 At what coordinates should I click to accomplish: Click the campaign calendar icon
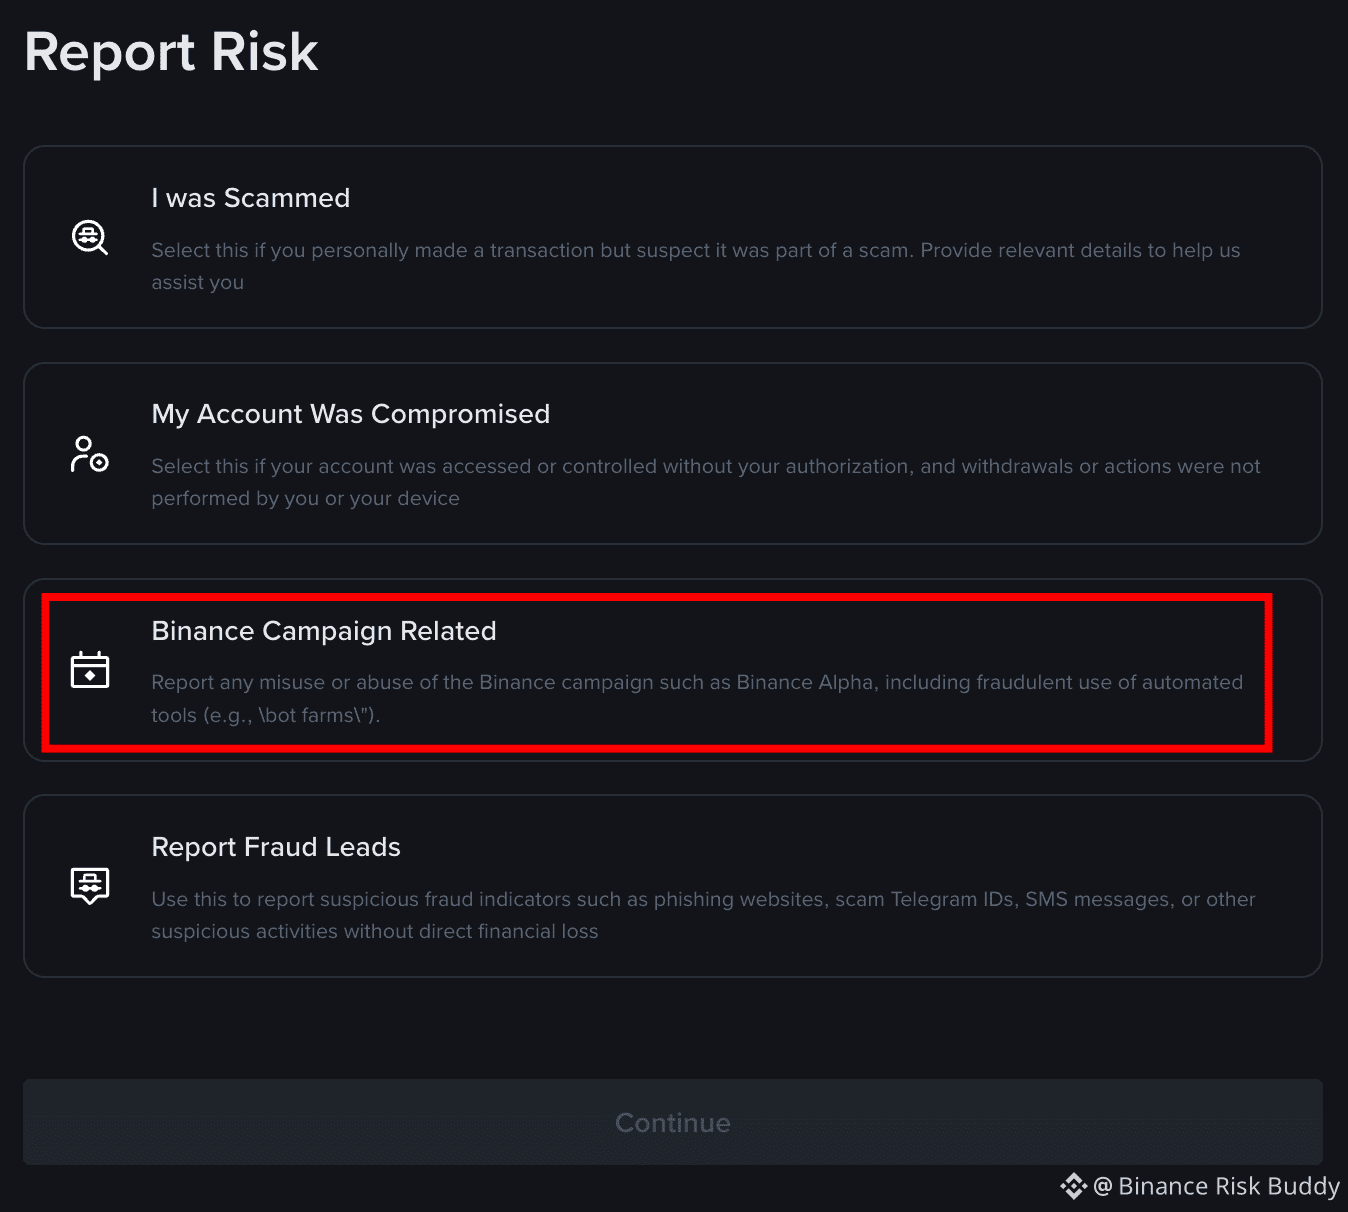click(90, 669)
